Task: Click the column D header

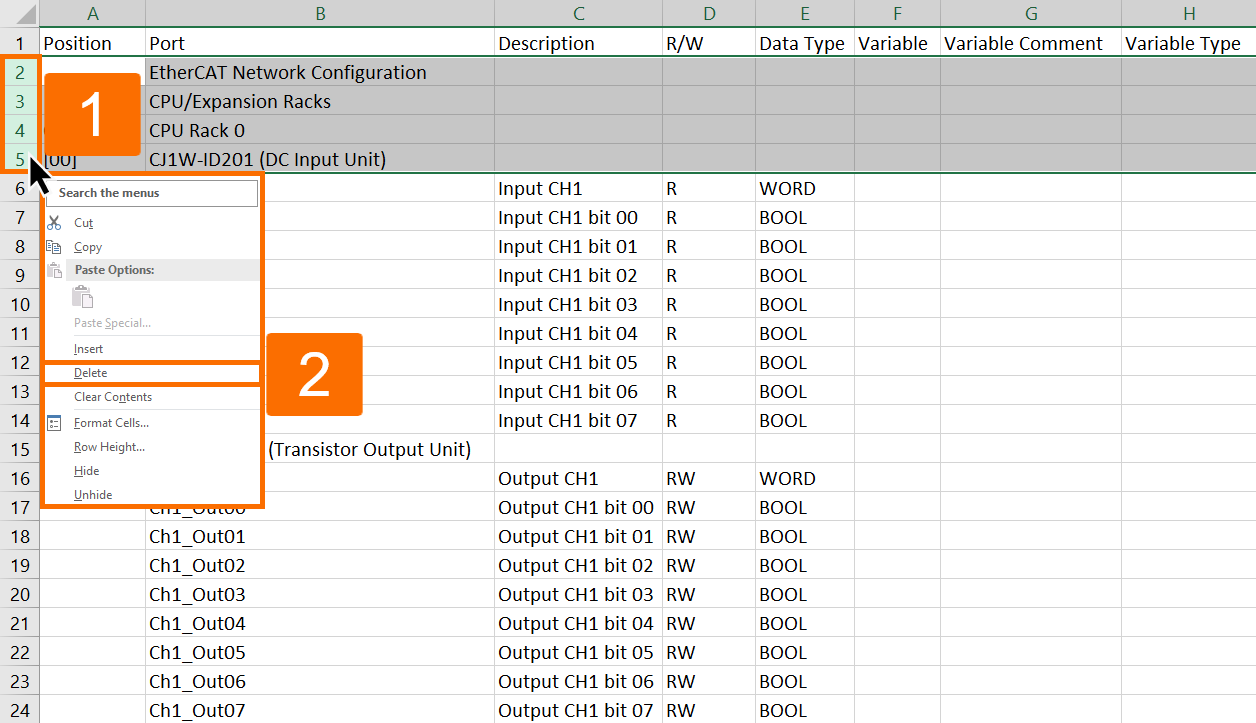Action: 709,13
